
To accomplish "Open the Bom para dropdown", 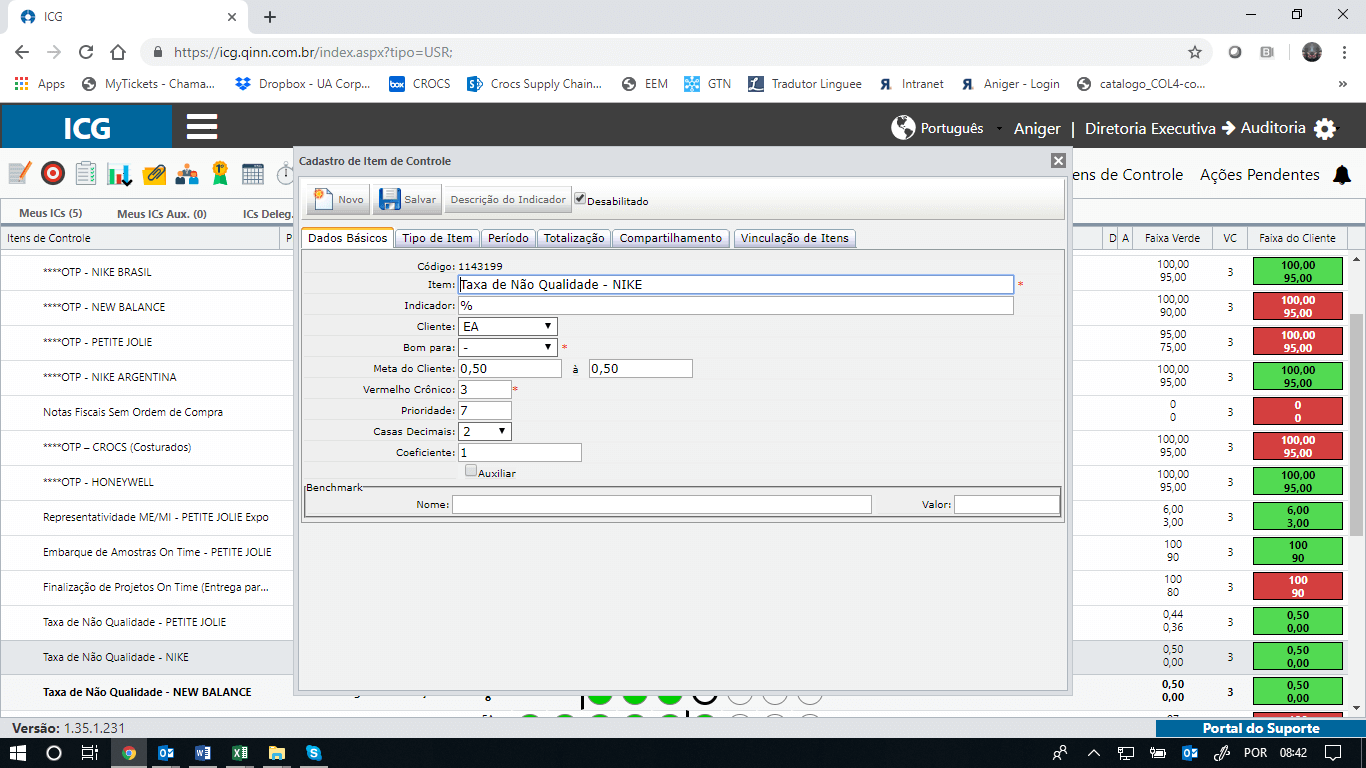I will pyautogui.click(x=508, y=347).
